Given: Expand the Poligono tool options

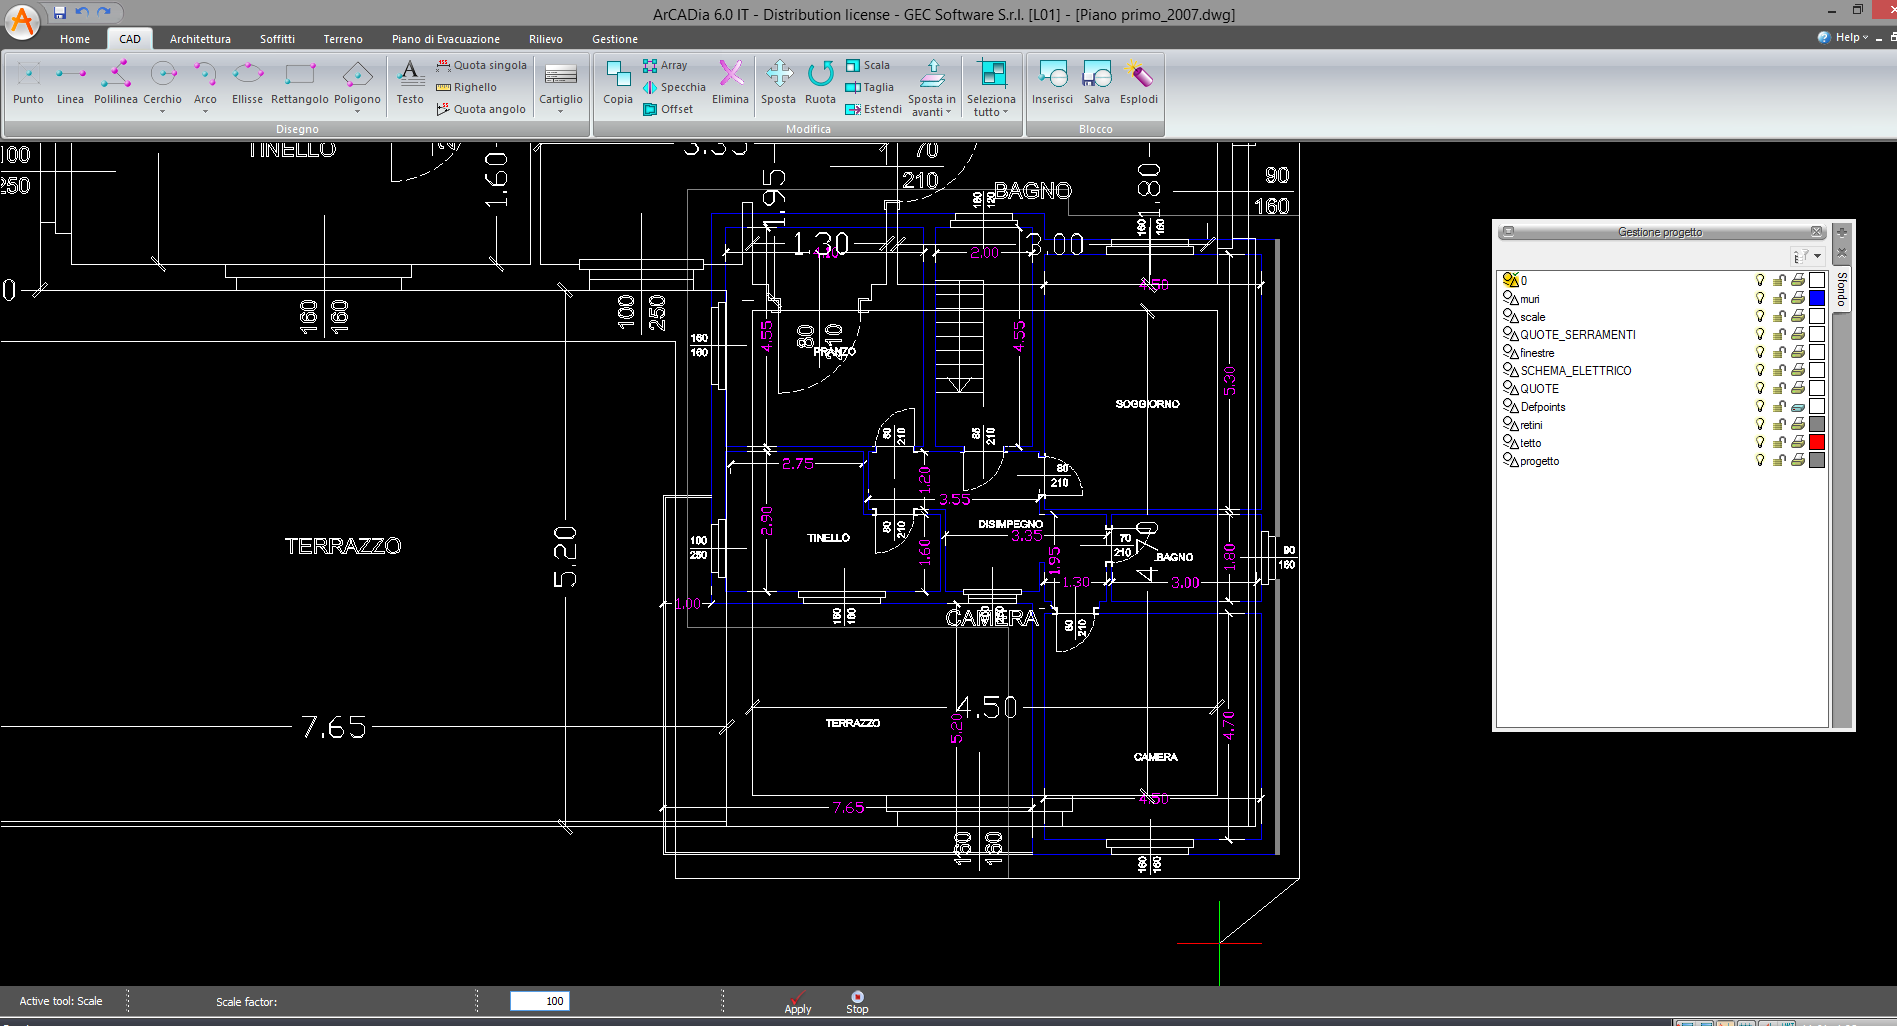Looking at the screenshot, I should pos(357,111).
